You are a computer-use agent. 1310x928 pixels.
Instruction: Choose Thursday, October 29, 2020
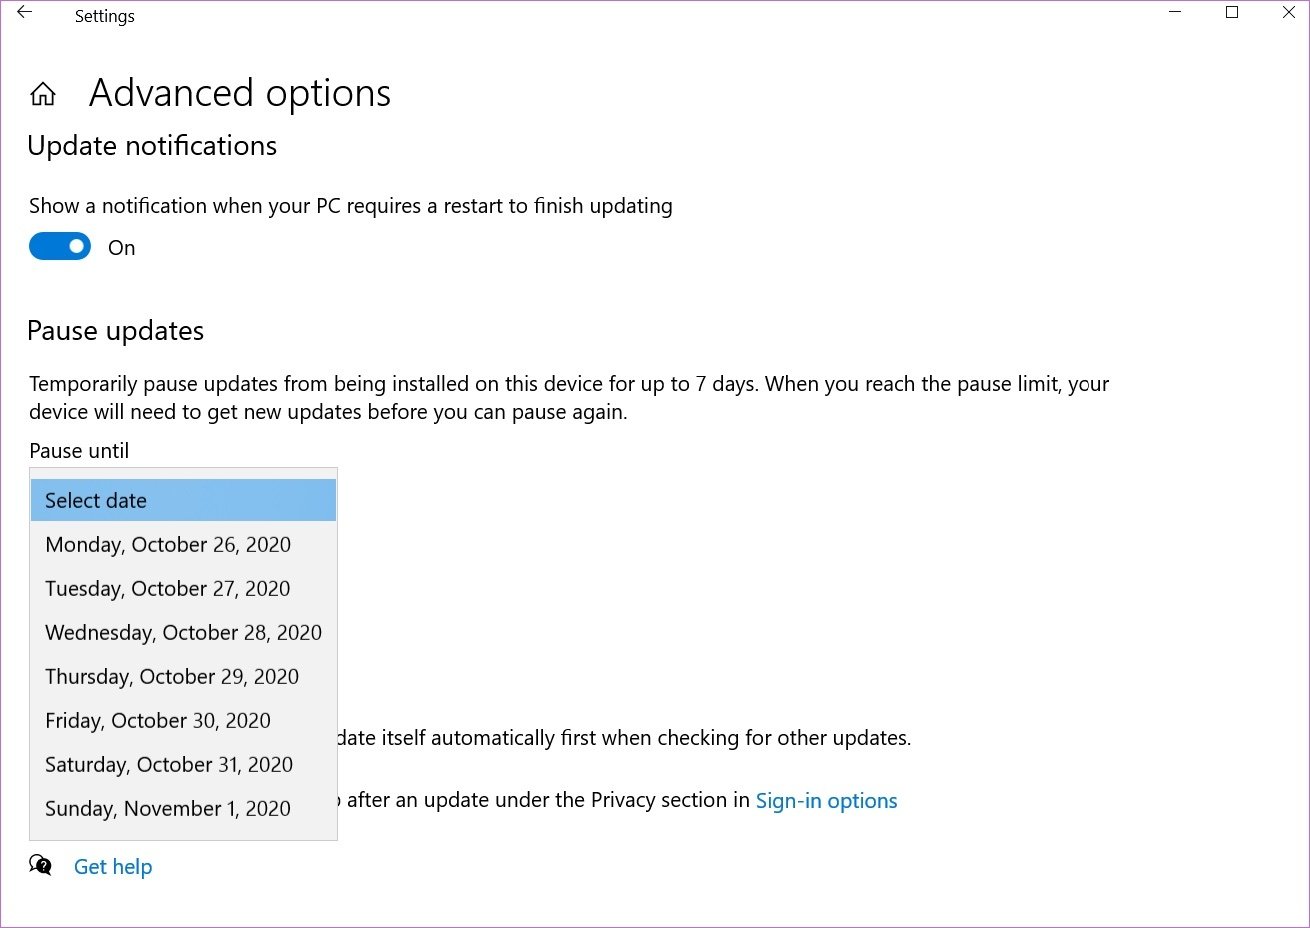pos(171,676)
